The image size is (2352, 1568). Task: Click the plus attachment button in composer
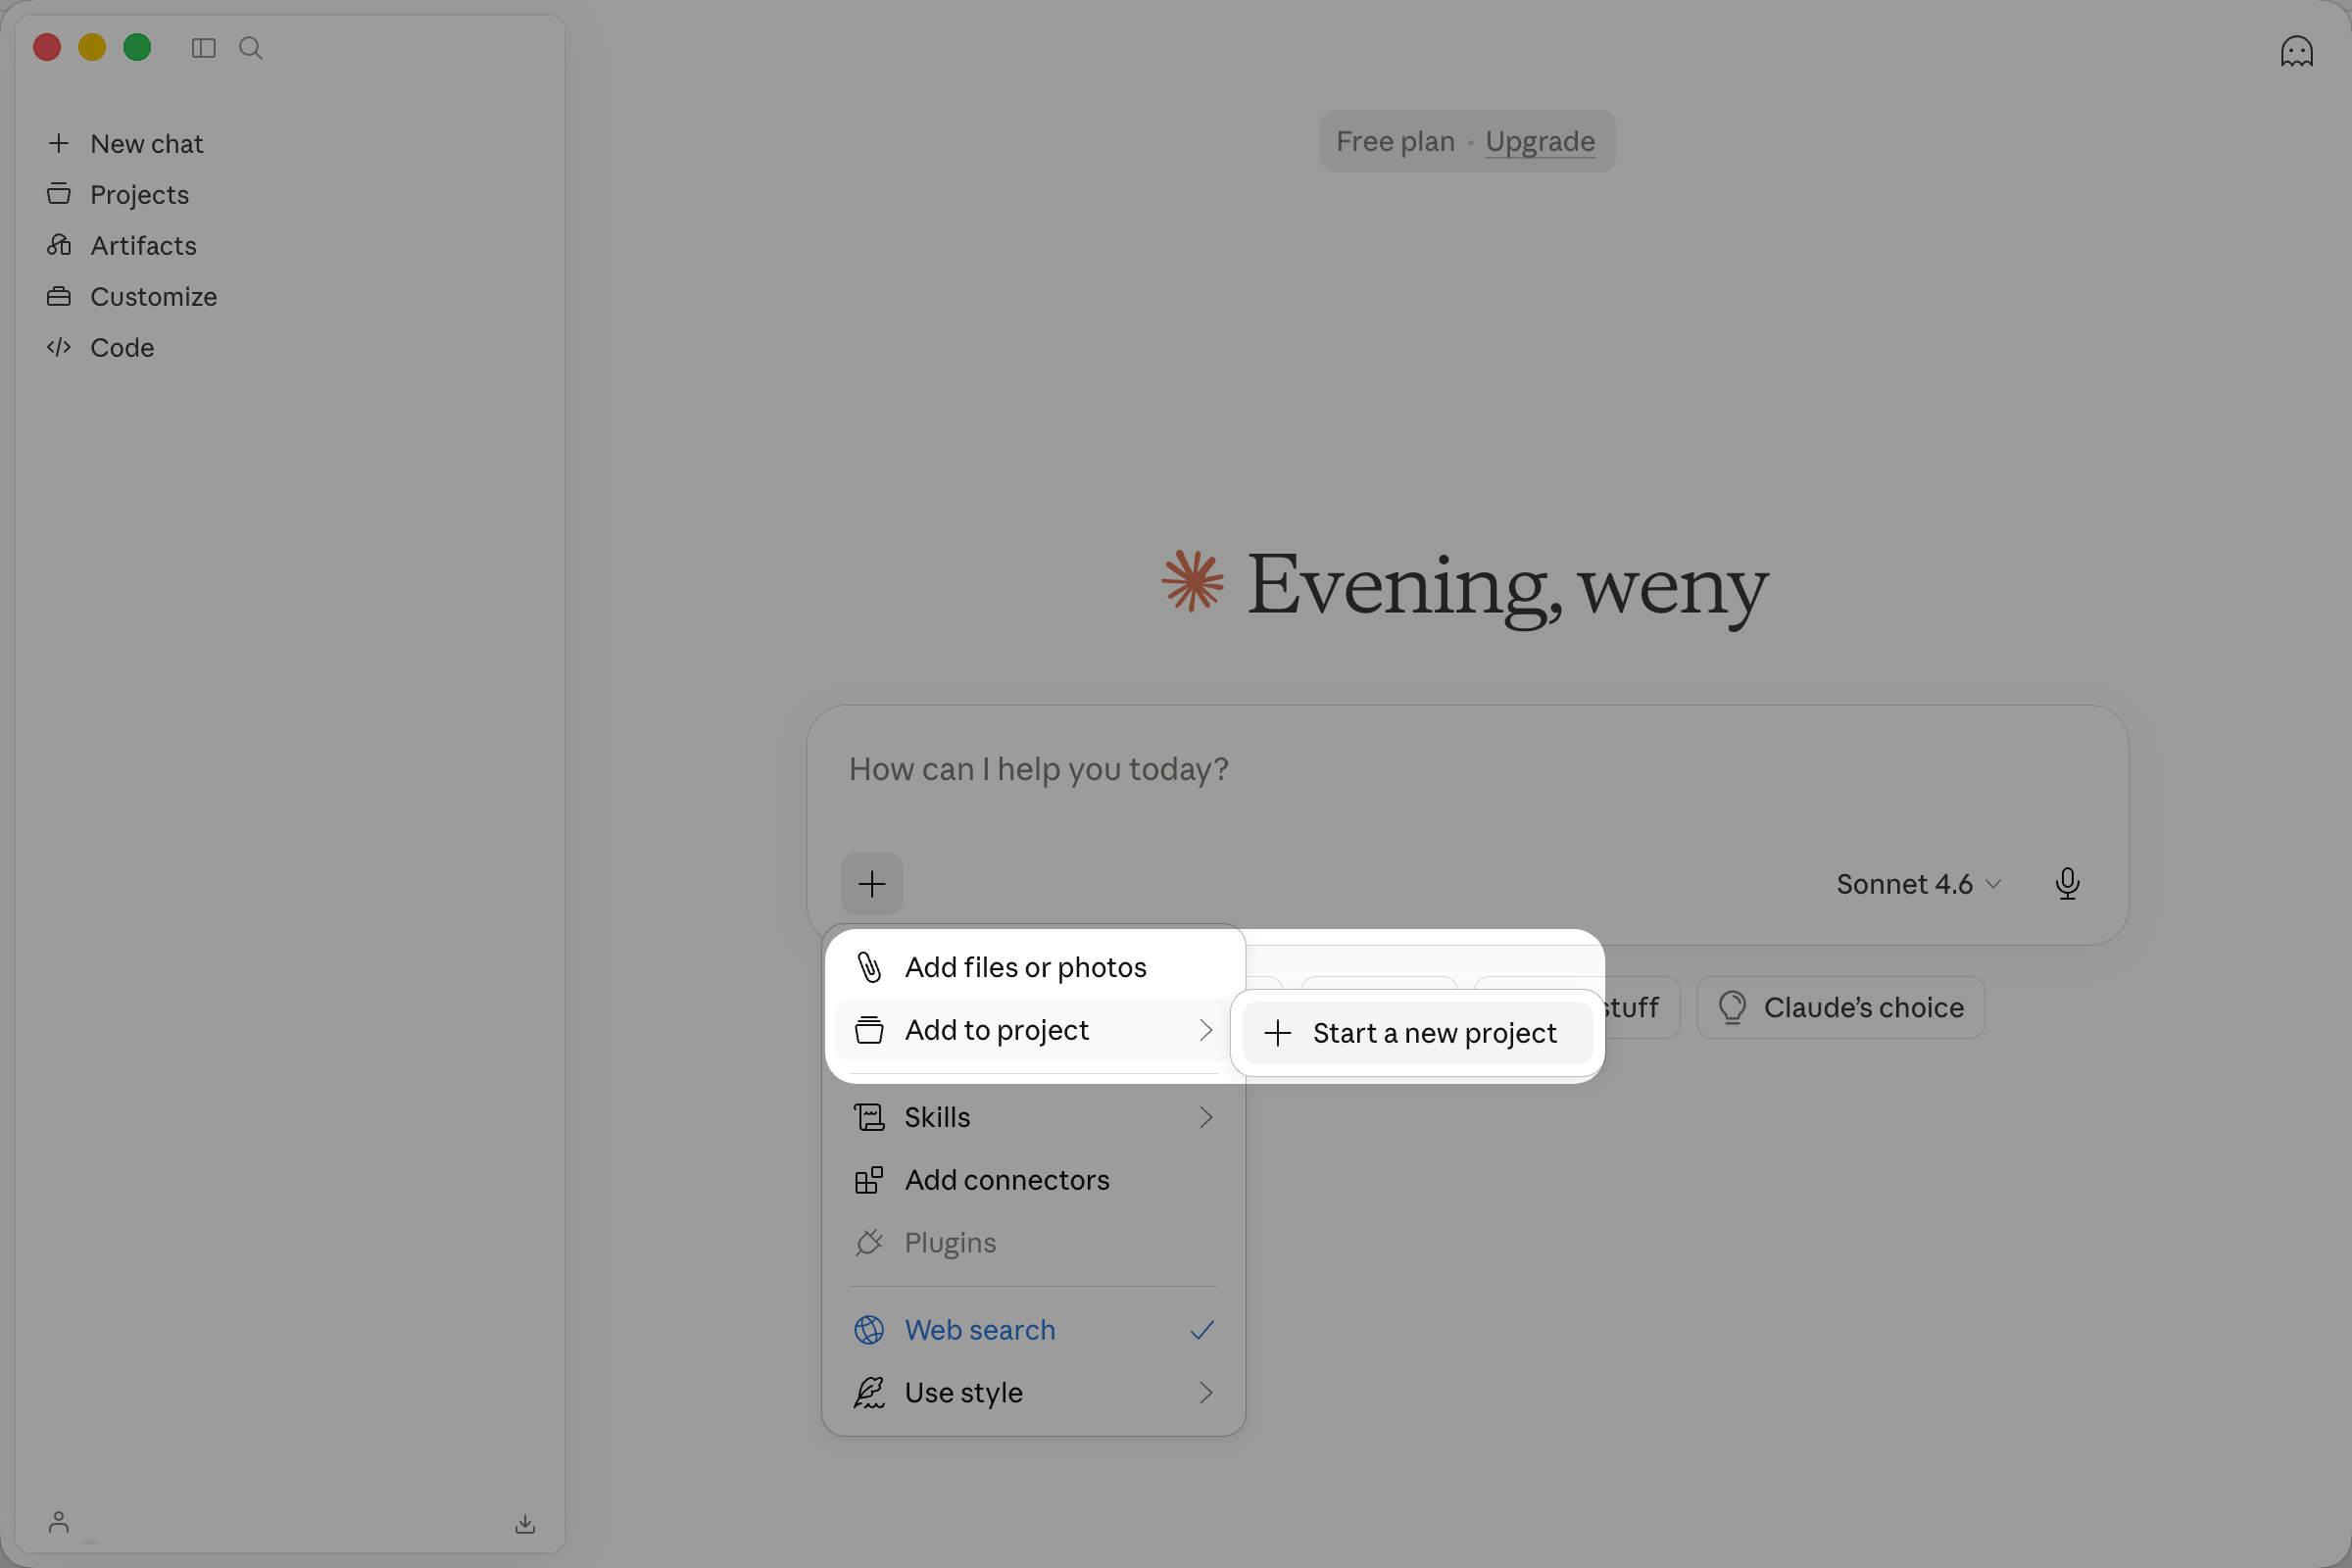pyautogui.click(x=872, y=884)
